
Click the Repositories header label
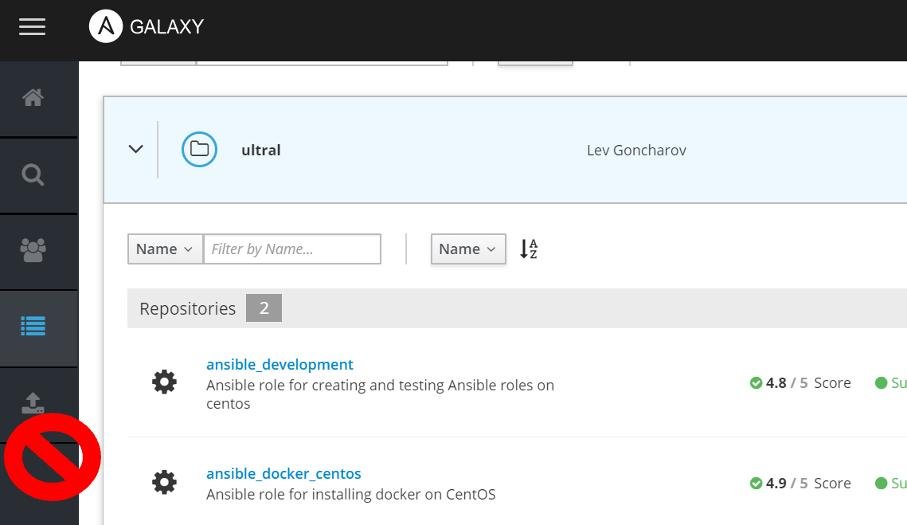pos(187,309)
